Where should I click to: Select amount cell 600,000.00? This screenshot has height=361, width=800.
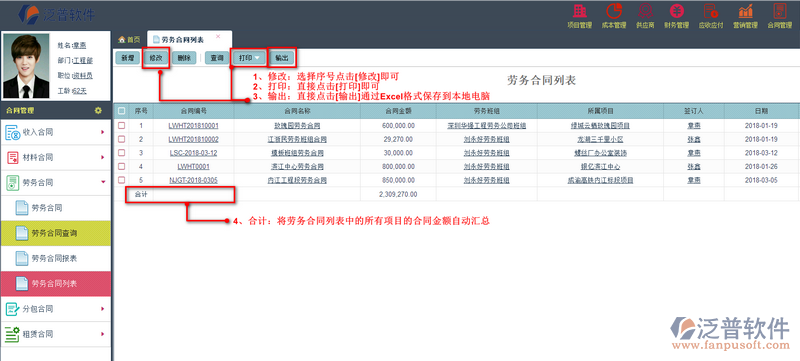398,125
